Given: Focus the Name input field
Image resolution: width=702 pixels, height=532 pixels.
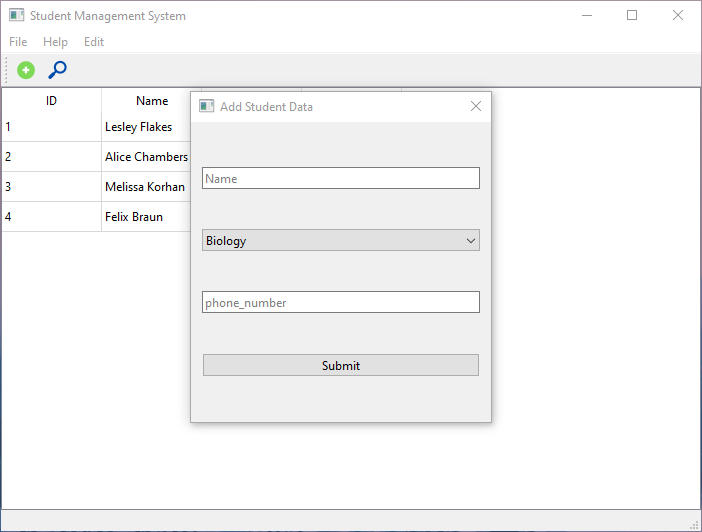Looking at the screenshot, I should [341, 178].
